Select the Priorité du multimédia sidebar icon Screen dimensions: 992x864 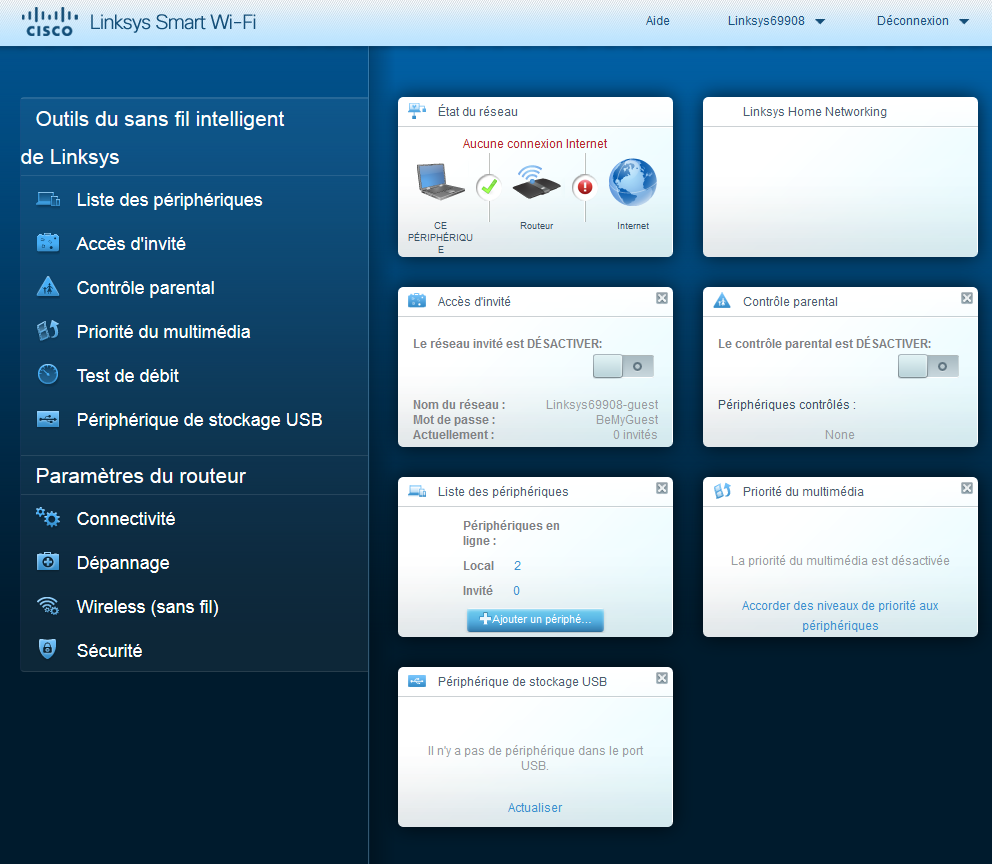(x=48, y=331)
